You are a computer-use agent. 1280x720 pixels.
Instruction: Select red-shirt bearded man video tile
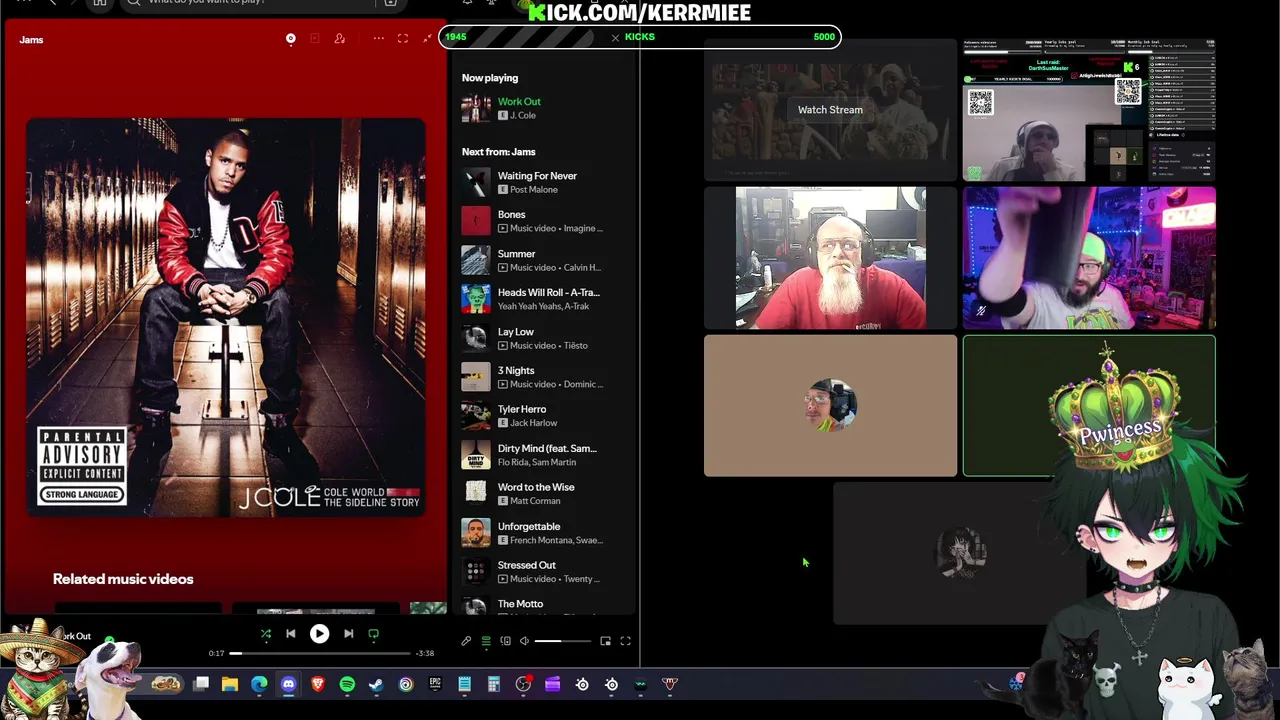click(x=830, y=258)
